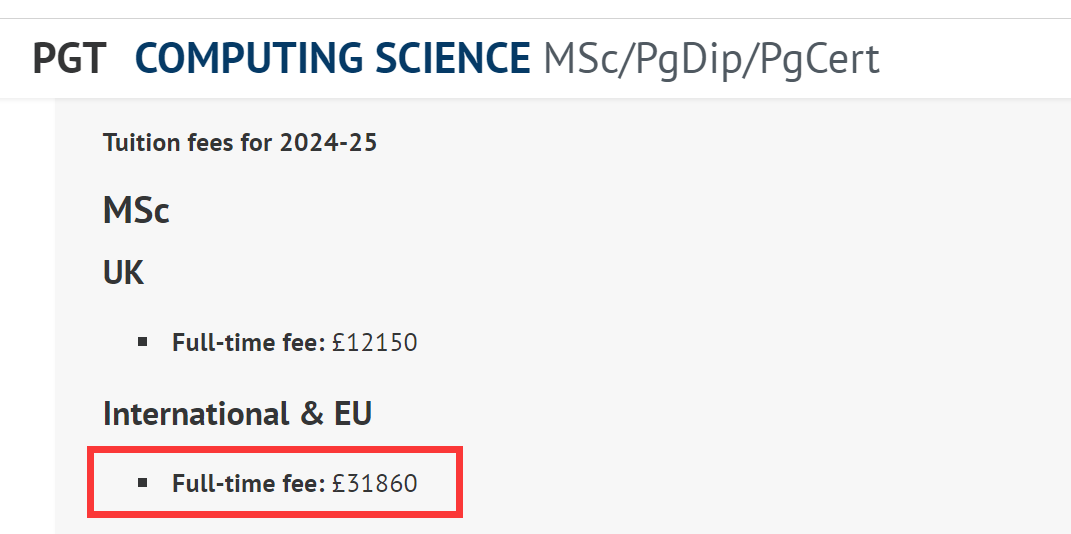The width and height of the screenshot is (1071, 534).
Task: Click the £31860 fee amount
Action: pos(375,483)
